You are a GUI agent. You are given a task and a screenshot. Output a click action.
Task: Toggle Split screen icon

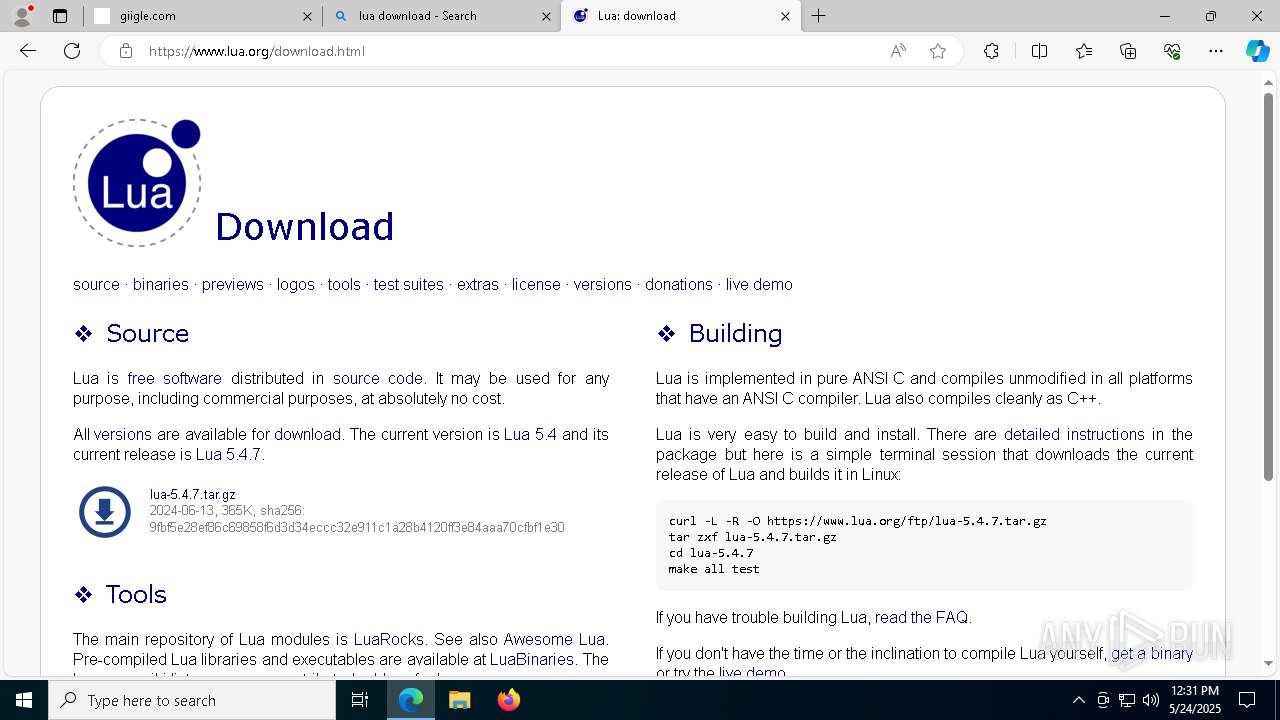coord(1039,51)
